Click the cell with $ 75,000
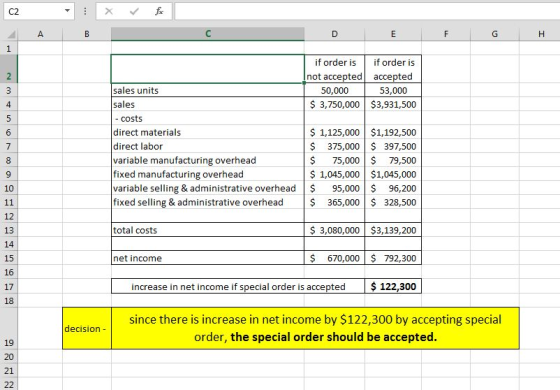The image size is (560, 390). pos(334,160)
